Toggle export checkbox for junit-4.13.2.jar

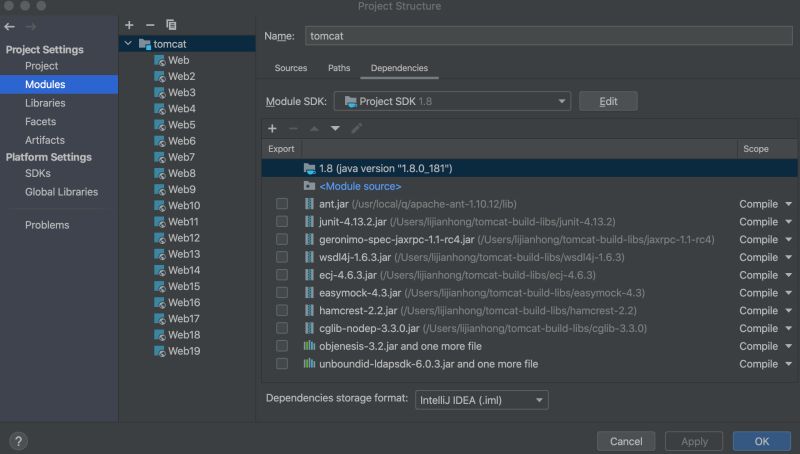click(282, 222)
